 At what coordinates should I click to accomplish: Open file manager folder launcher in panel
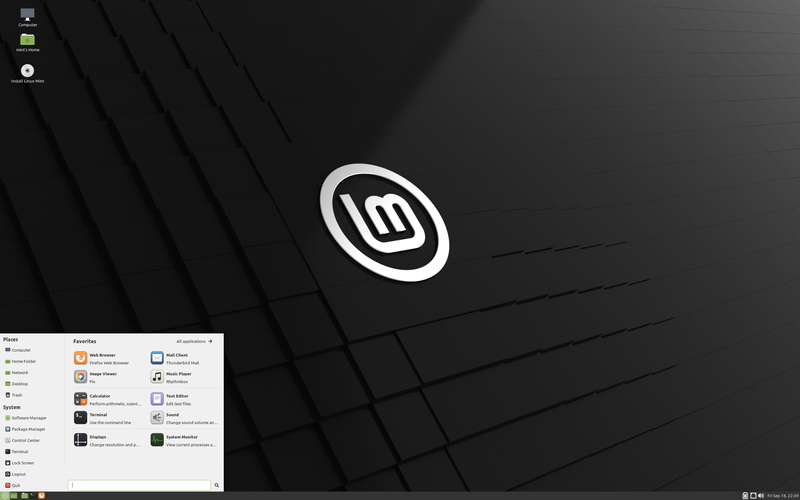click(x=24, y=495)
